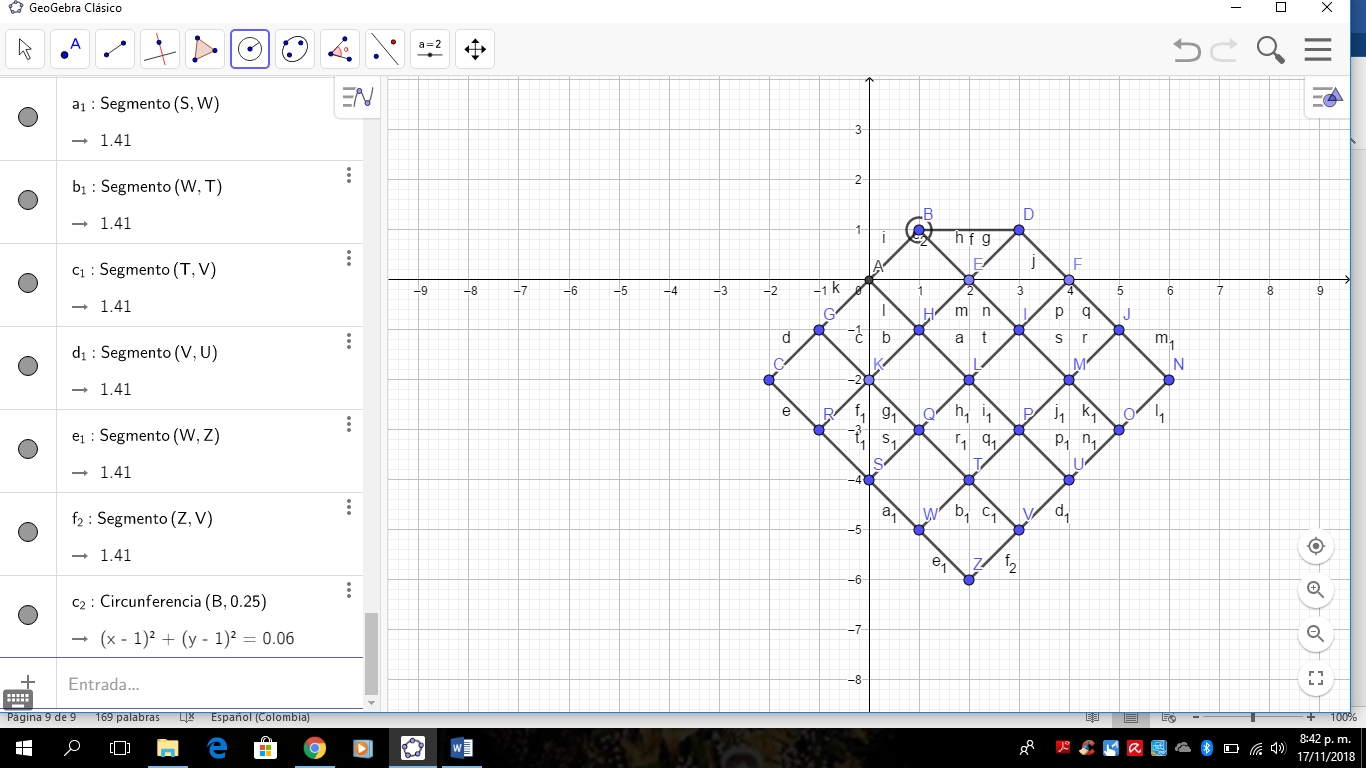
Task: Expand the graphics view style bar
Action: (1329, 96)
